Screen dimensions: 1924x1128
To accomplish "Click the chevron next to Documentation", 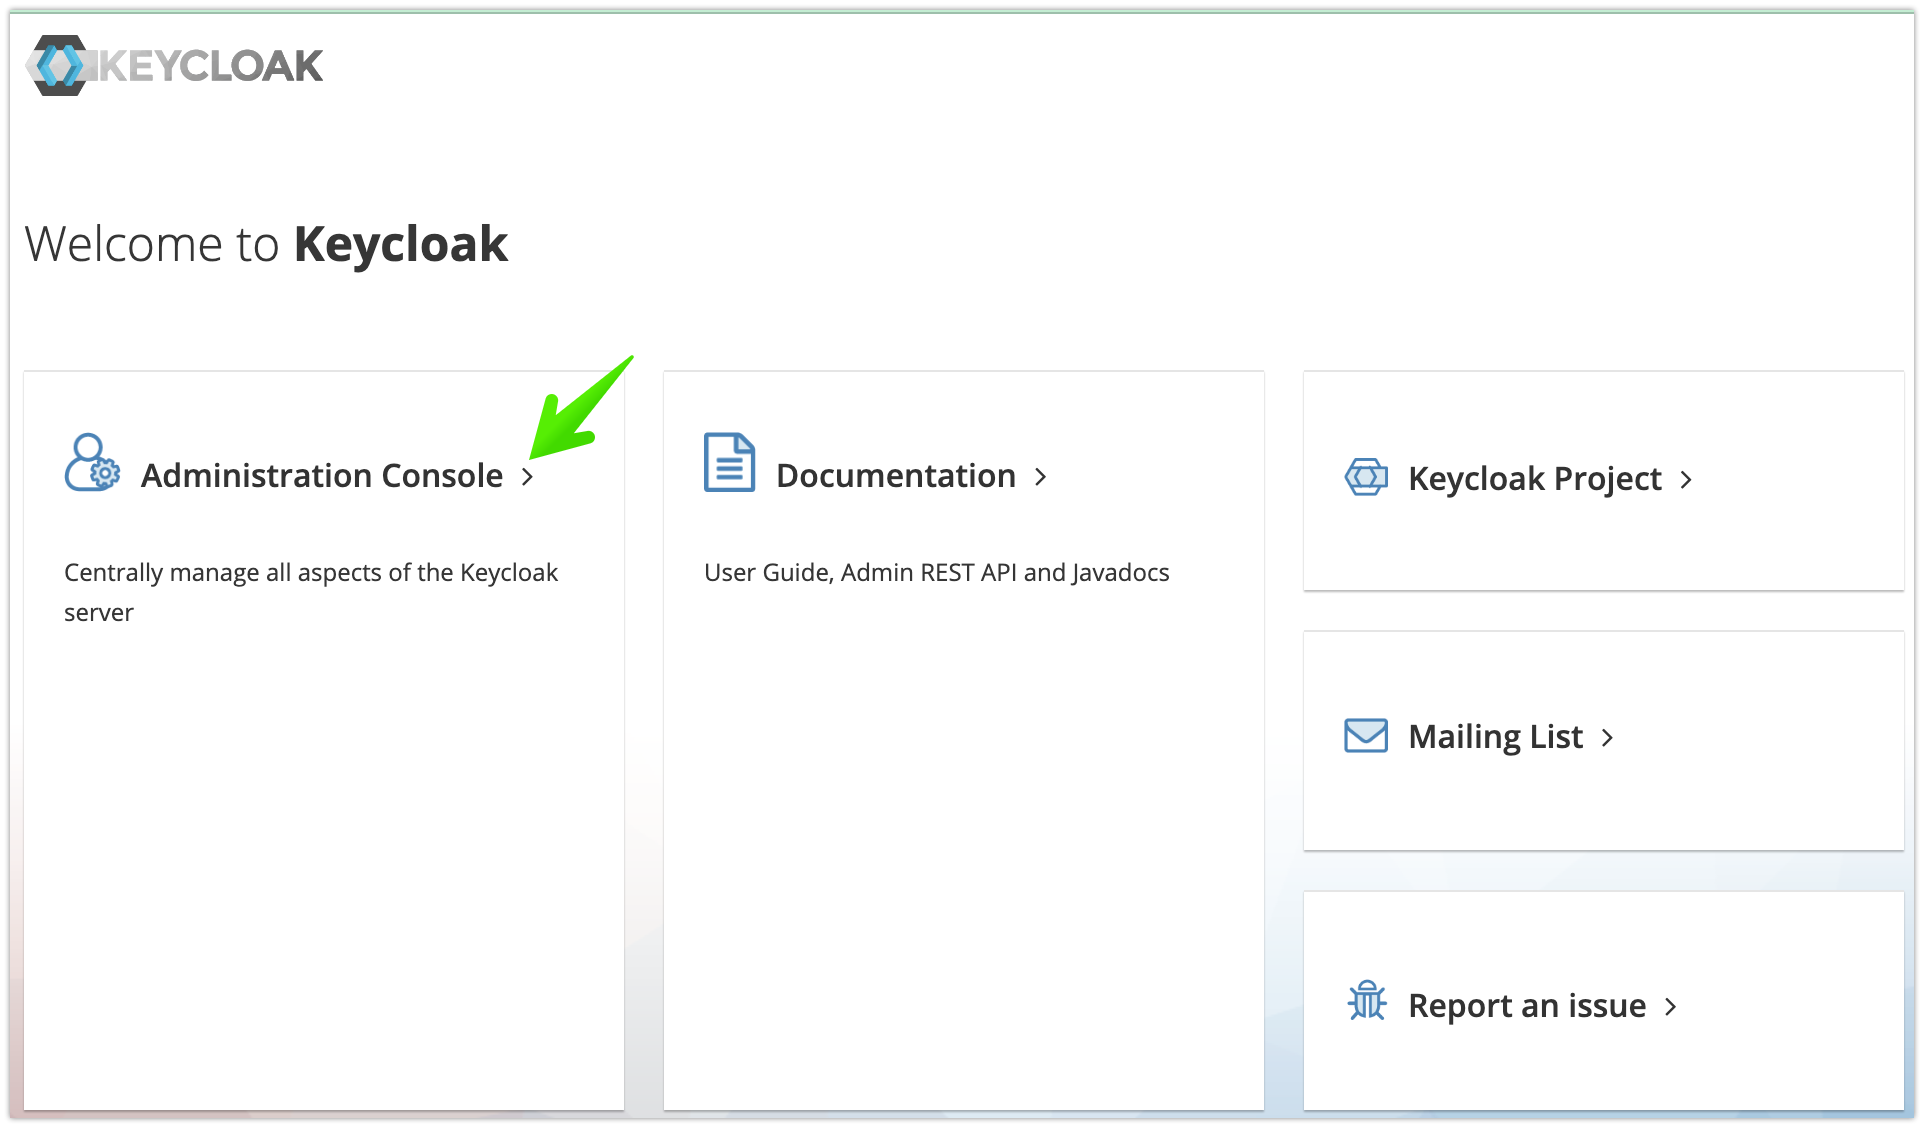I will click(x=1040, y=477).
